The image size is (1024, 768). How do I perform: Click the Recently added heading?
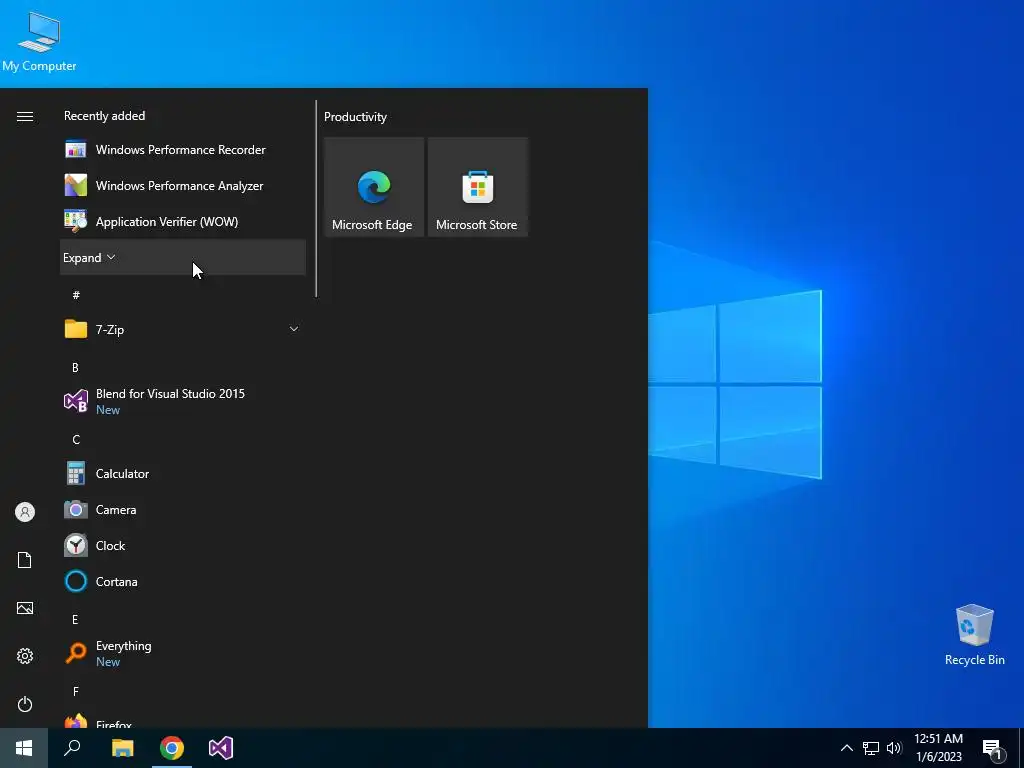pos(104,116)
